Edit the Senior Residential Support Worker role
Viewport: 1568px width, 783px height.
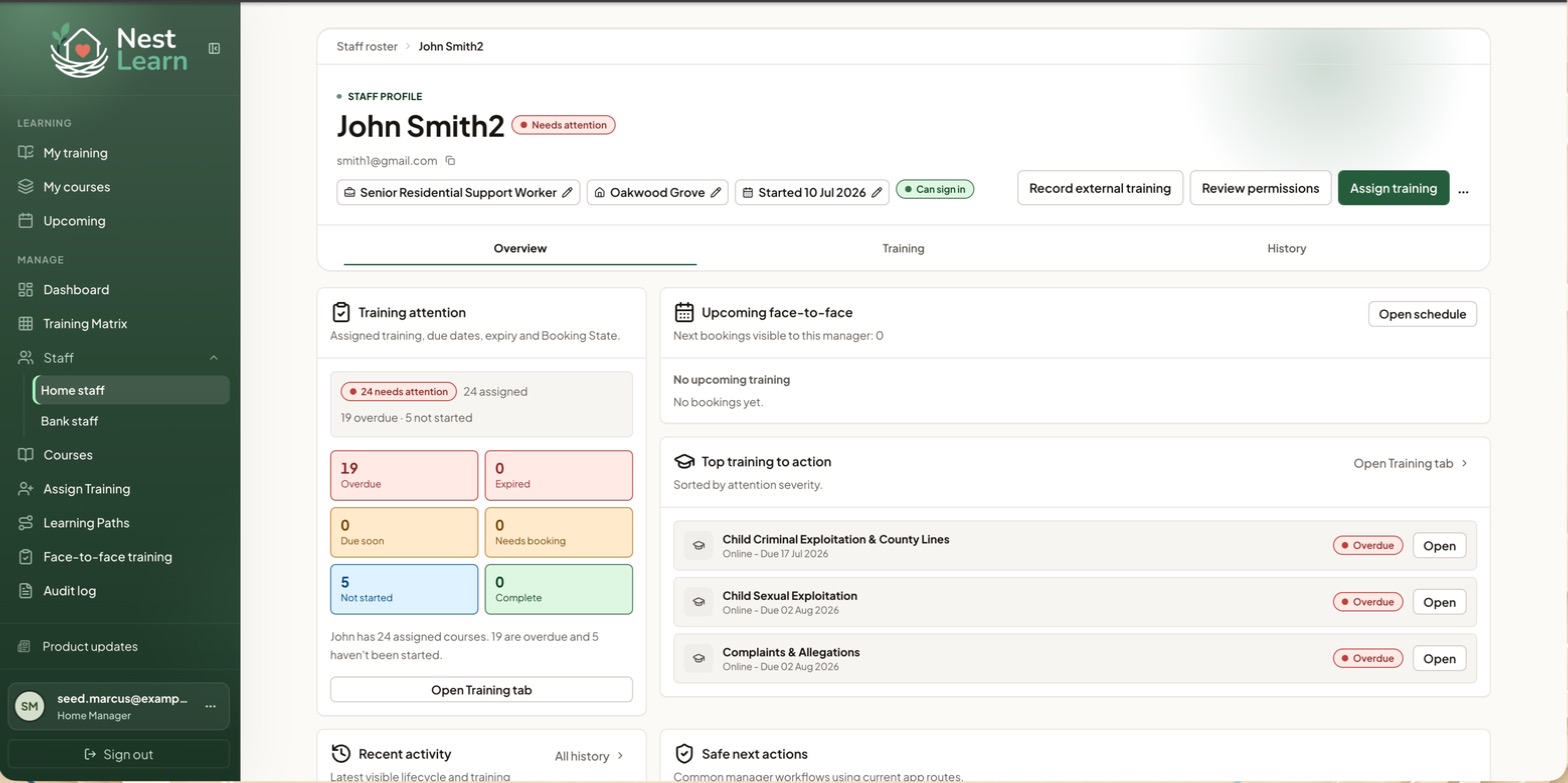(x=567, y=192)
